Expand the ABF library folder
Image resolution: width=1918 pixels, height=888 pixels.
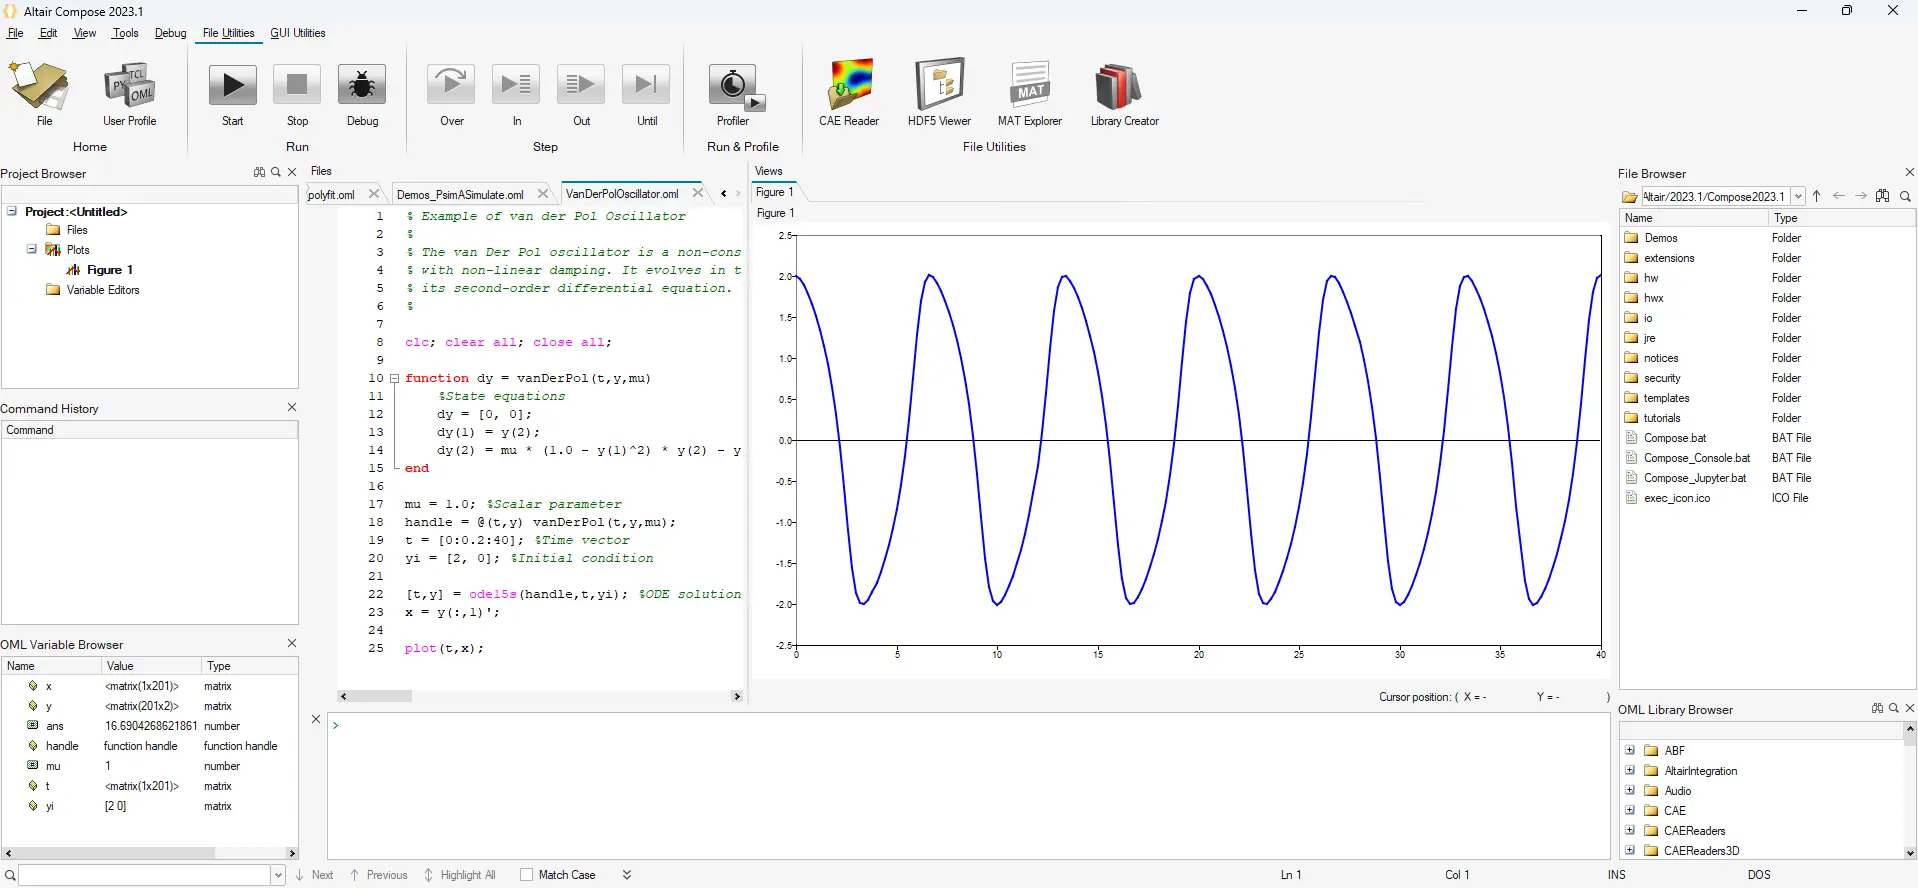click(x=1630, y=751)
